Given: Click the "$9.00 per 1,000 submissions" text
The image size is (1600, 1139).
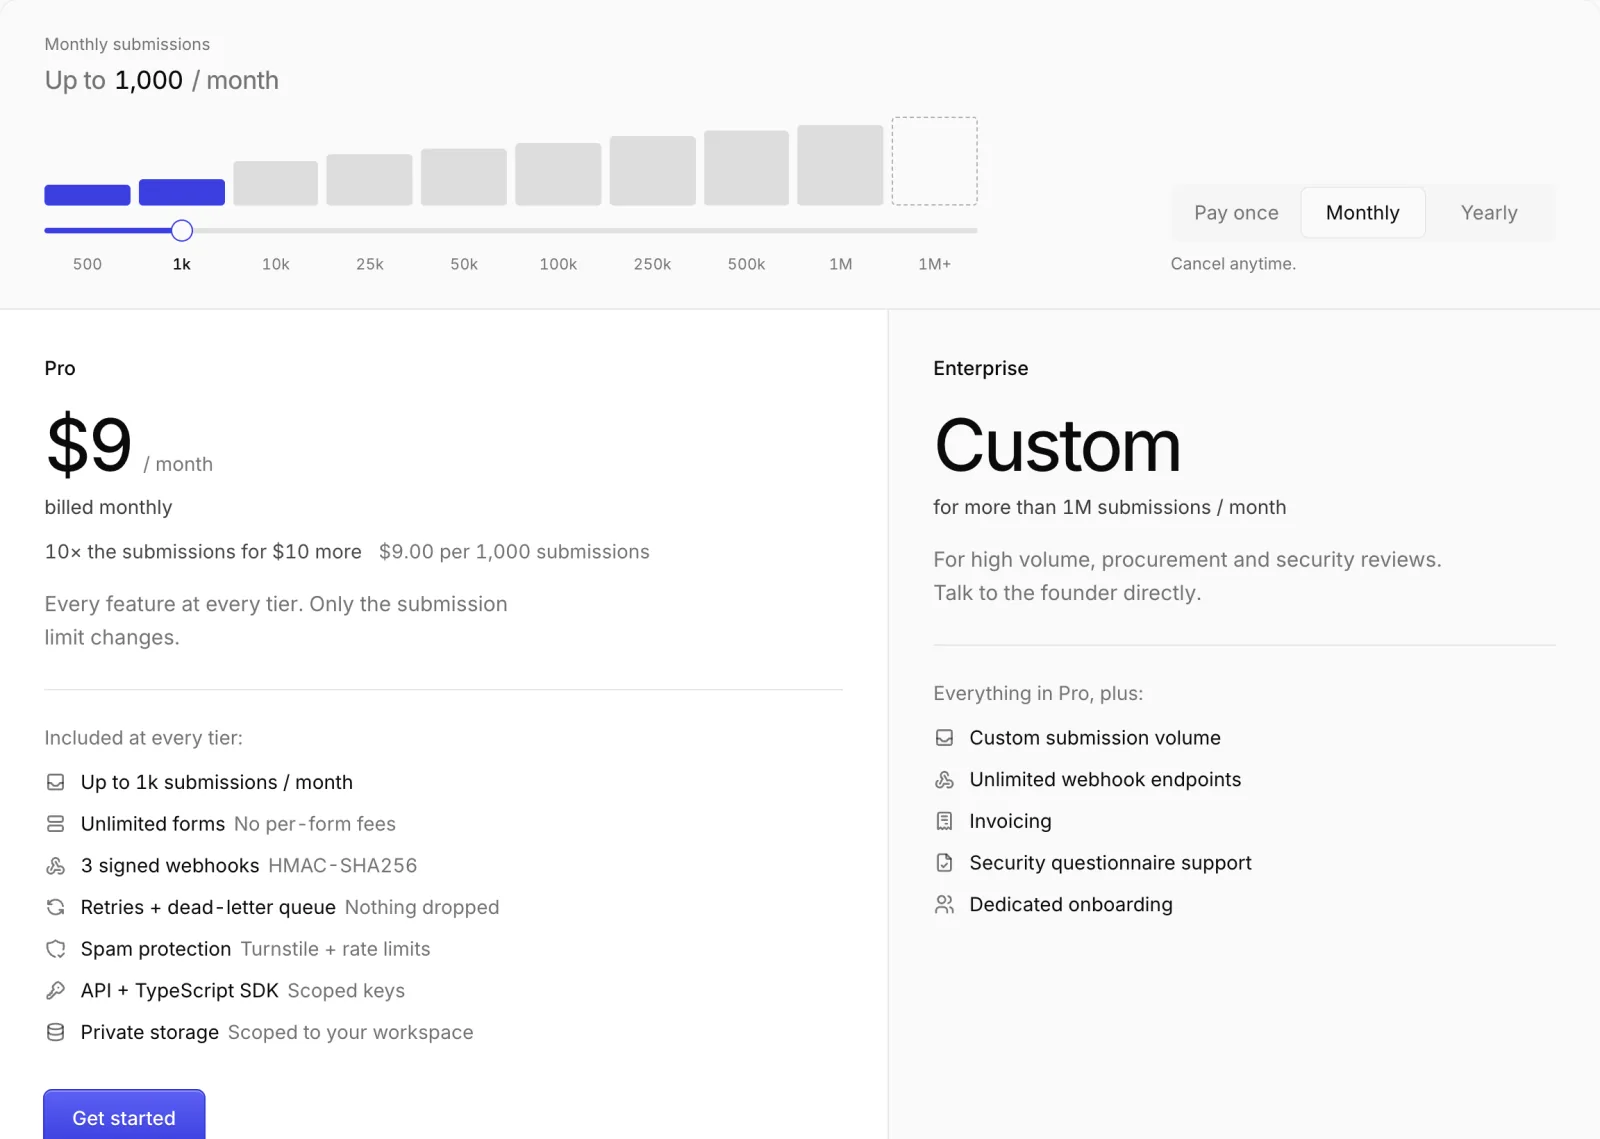Looking at the screenshot, I should [x=514, y=552].
